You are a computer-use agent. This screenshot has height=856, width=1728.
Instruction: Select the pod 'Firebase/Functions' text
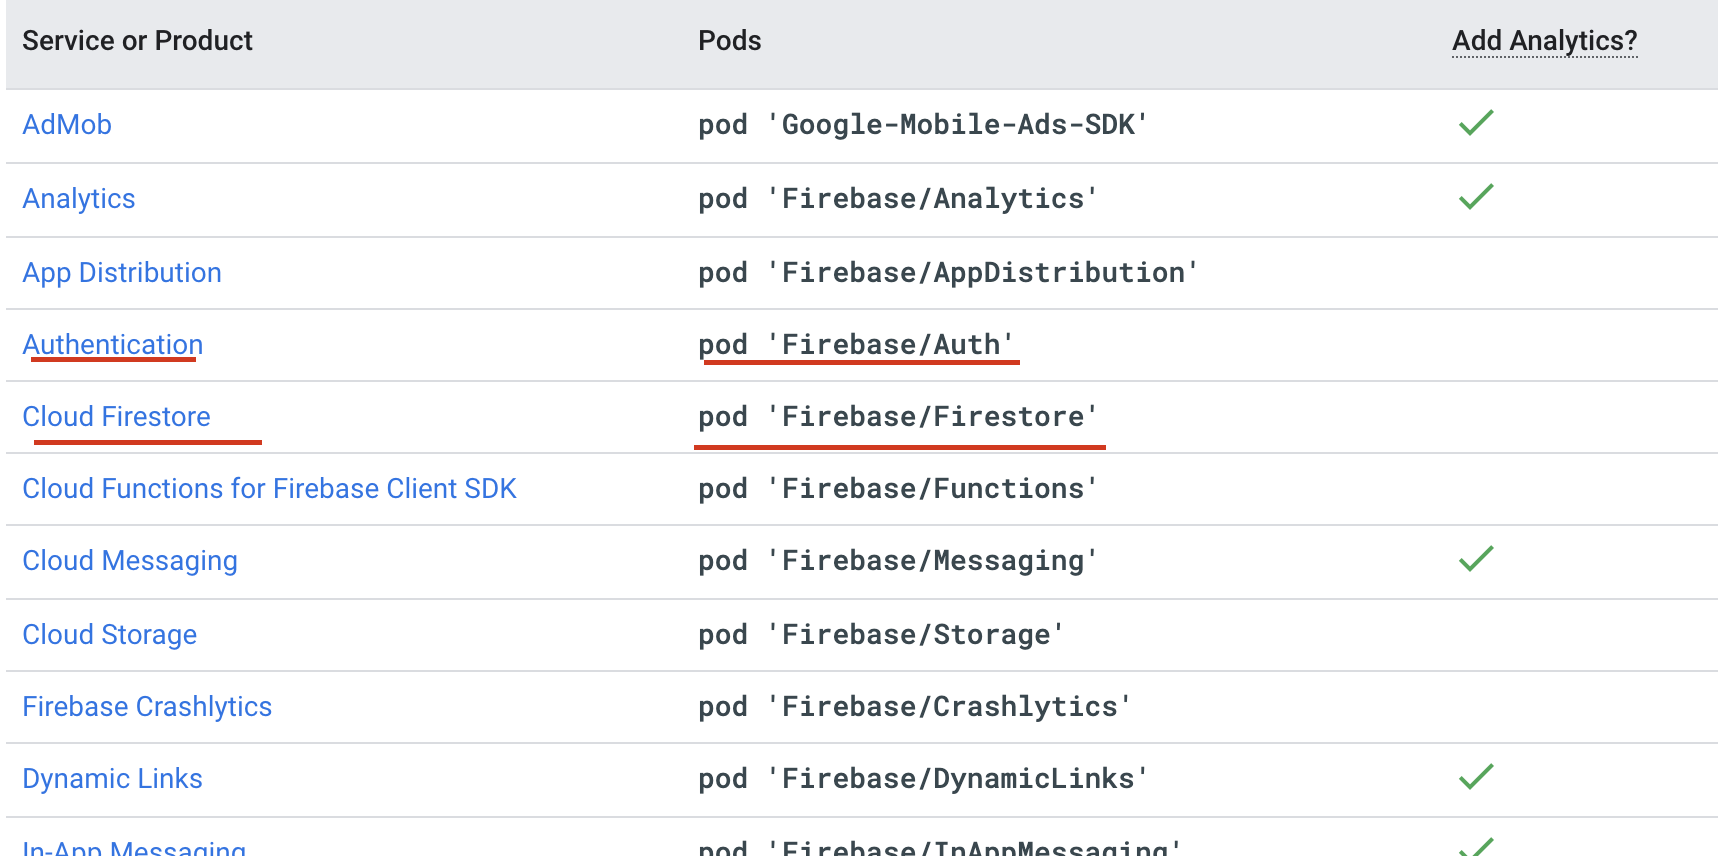[x=898, y=489]
